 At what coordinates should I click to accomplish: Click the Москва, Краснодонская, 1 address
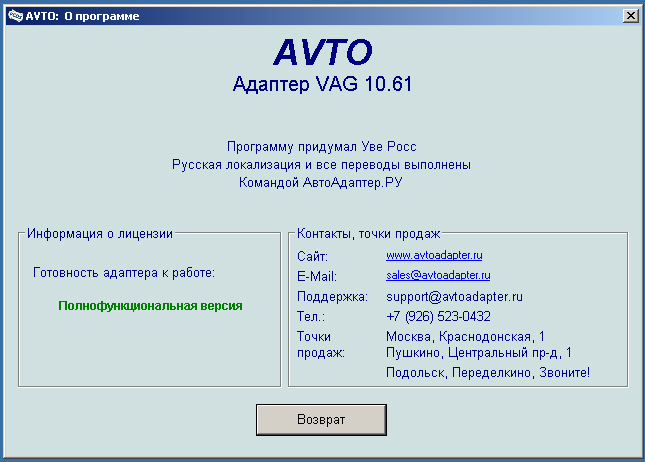(x=465, y=337)
